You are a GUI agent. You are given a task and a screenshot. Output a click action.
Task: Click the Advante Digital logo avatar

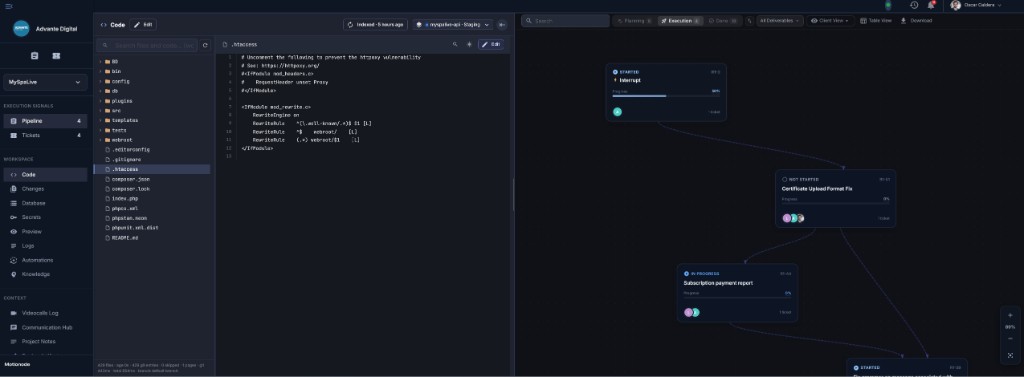21,28
